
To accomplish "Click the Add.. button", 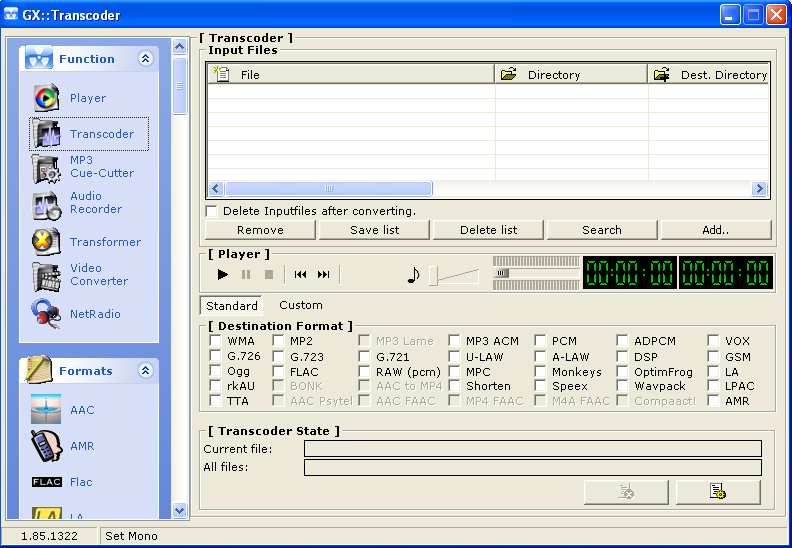I will 715,230.
